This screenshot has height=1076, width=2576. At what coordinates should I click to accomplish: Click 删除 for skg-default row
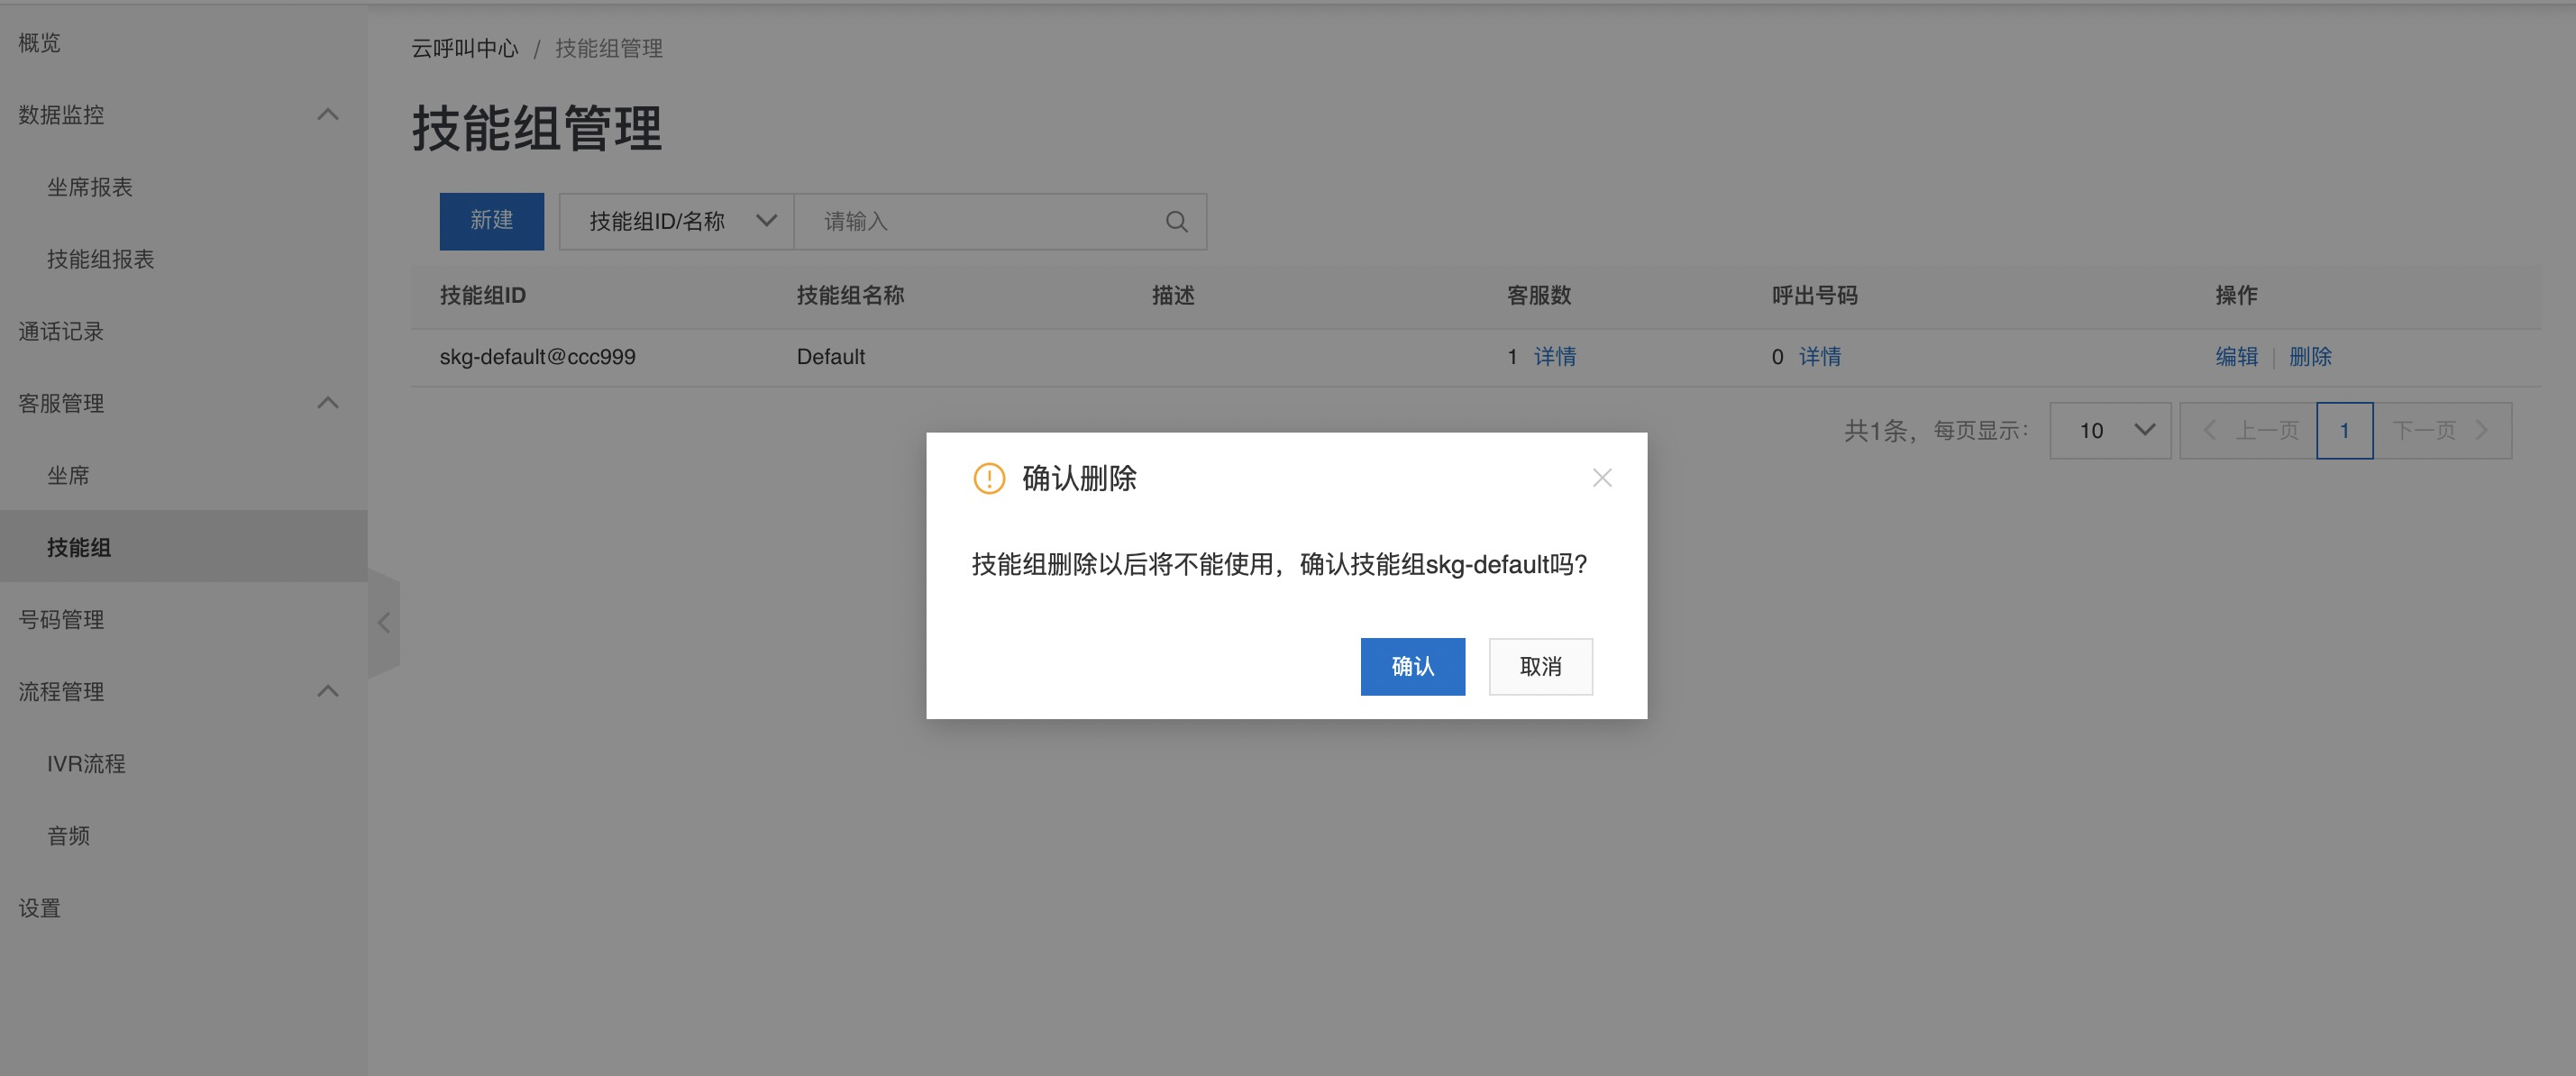click(x=2310, y=357)
